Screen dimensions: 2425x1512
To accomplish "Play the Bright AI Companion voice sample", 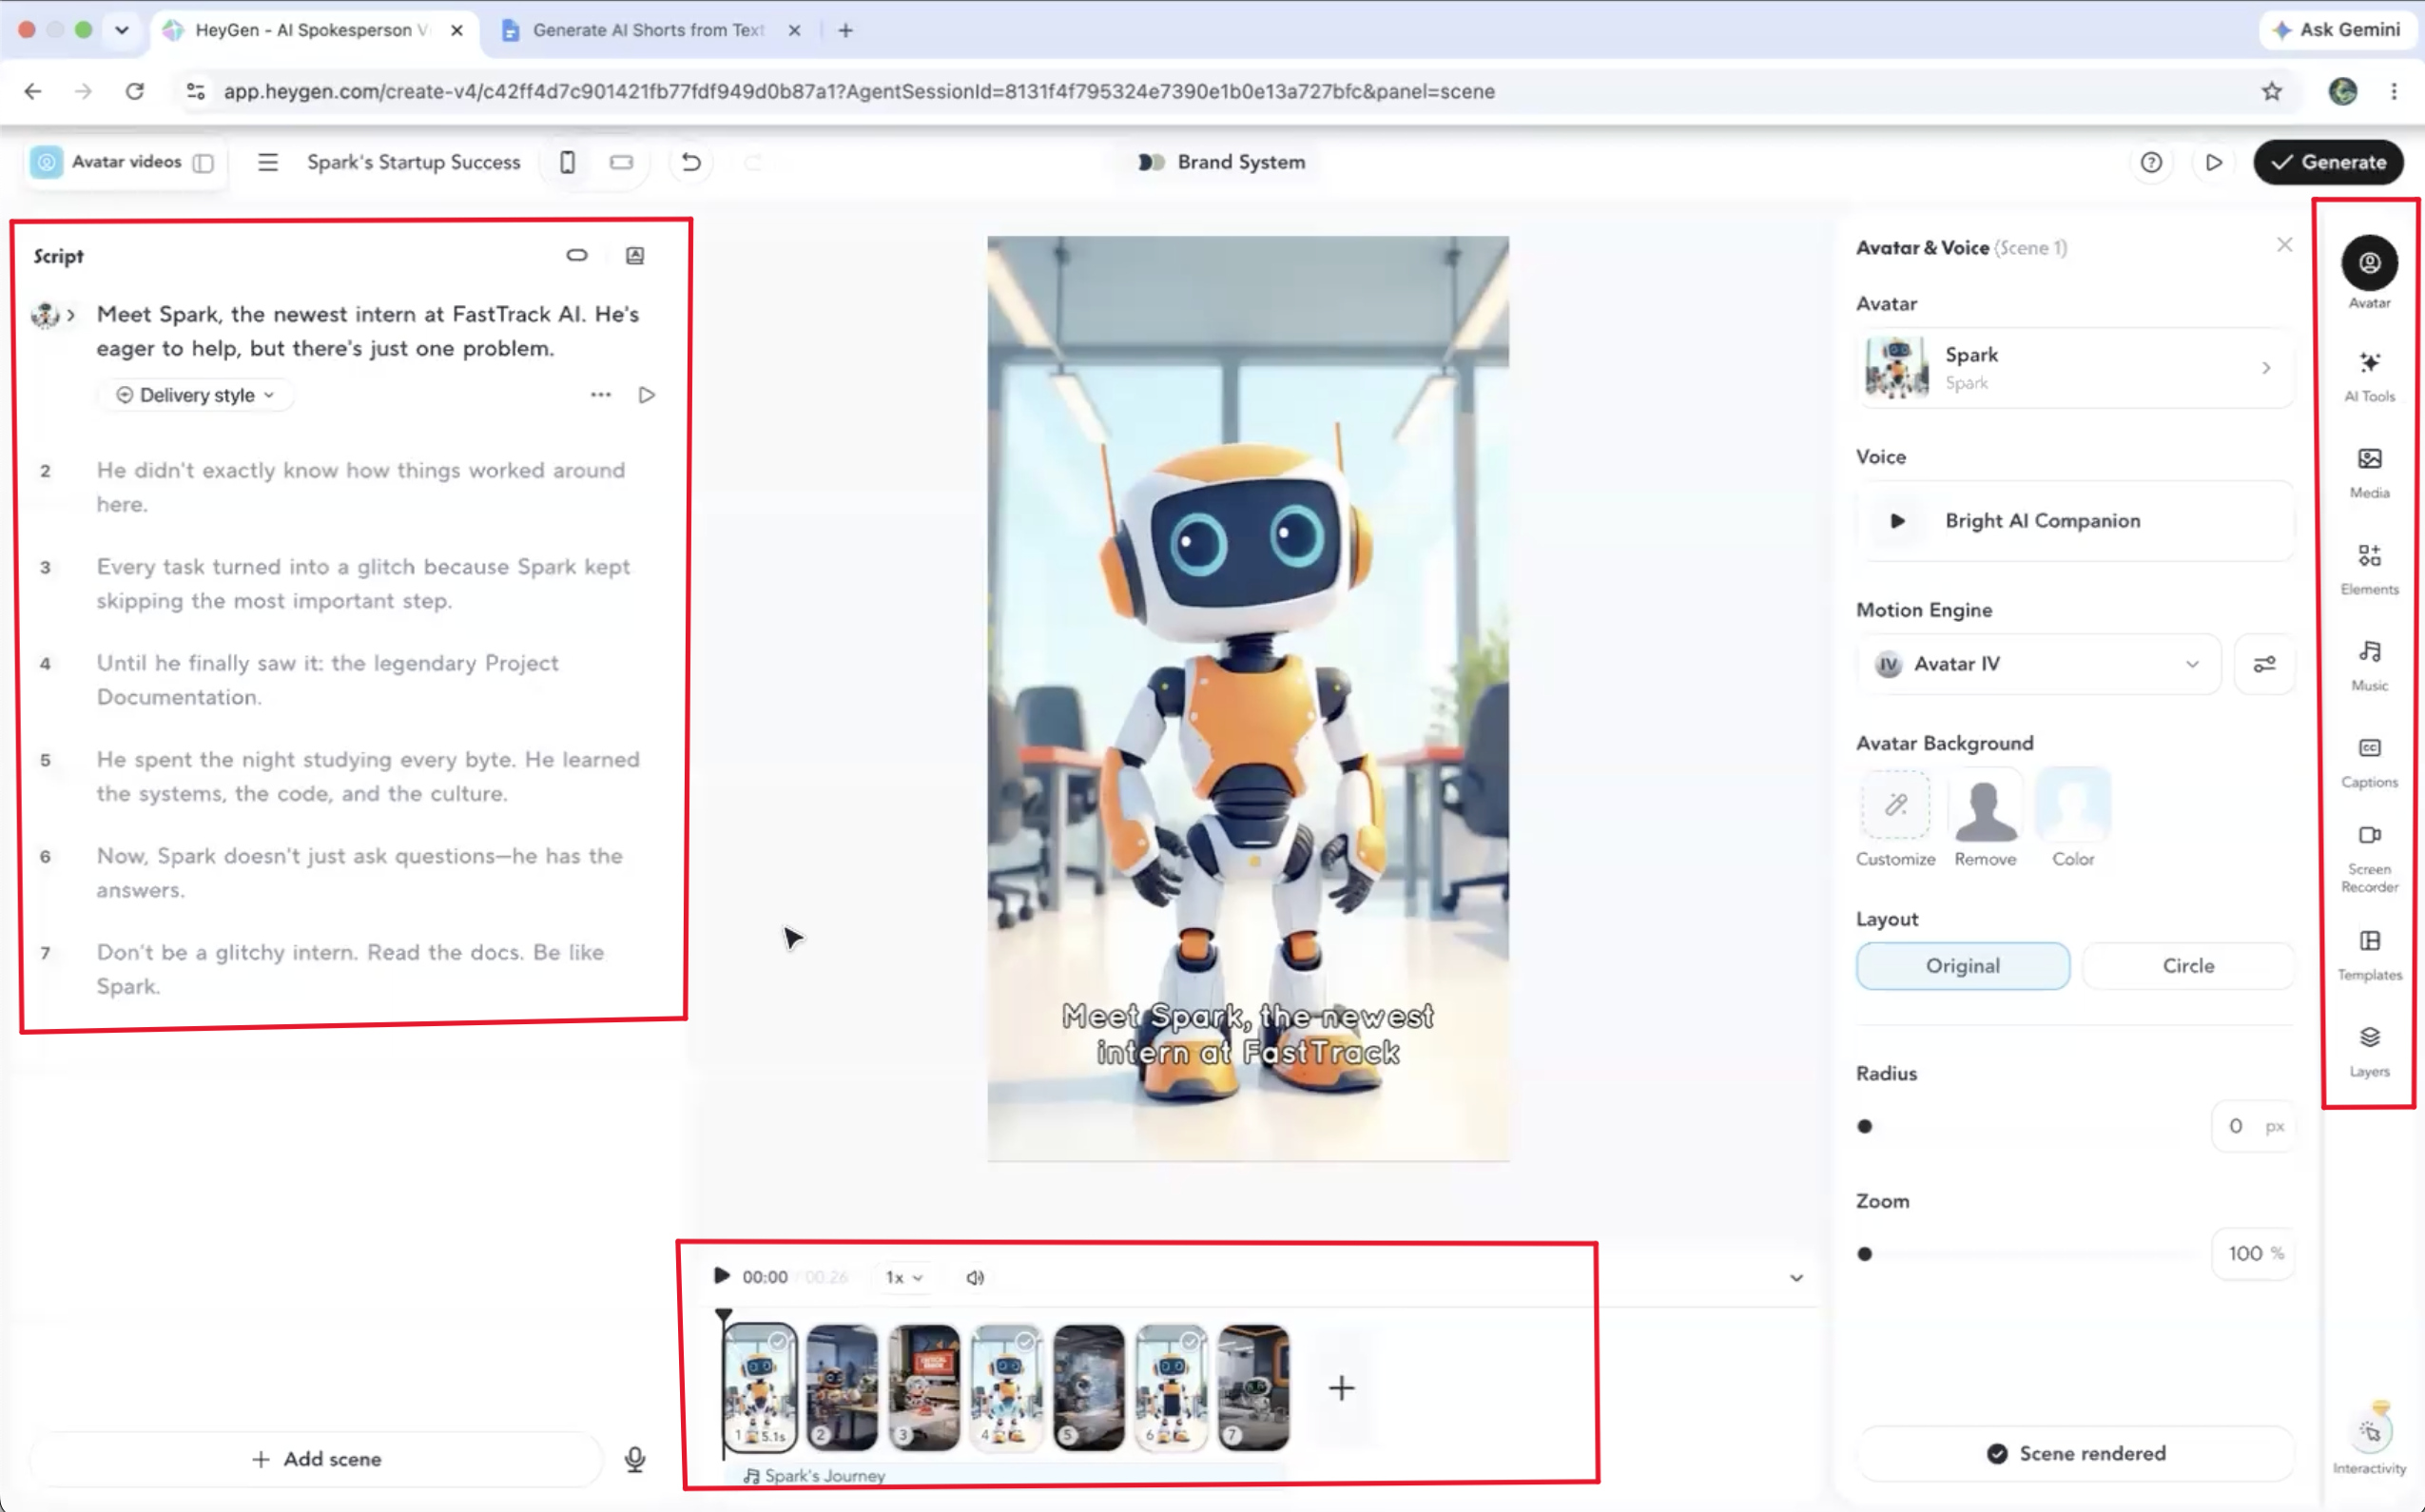I will [x=1897, y=521].
